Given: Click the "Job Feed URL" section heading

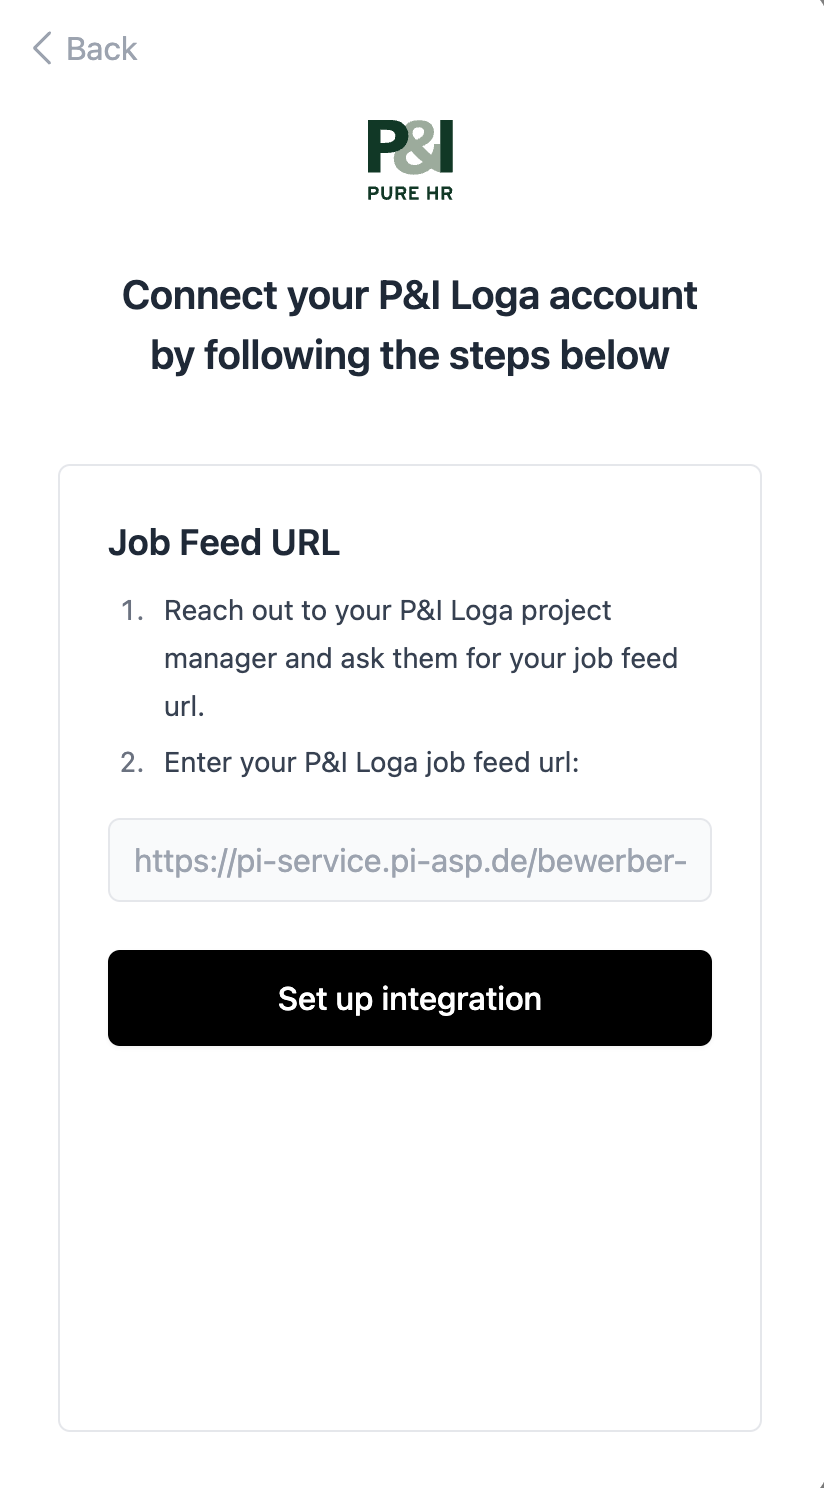Looking at the screenshot, I should click(x=224, y=543).
